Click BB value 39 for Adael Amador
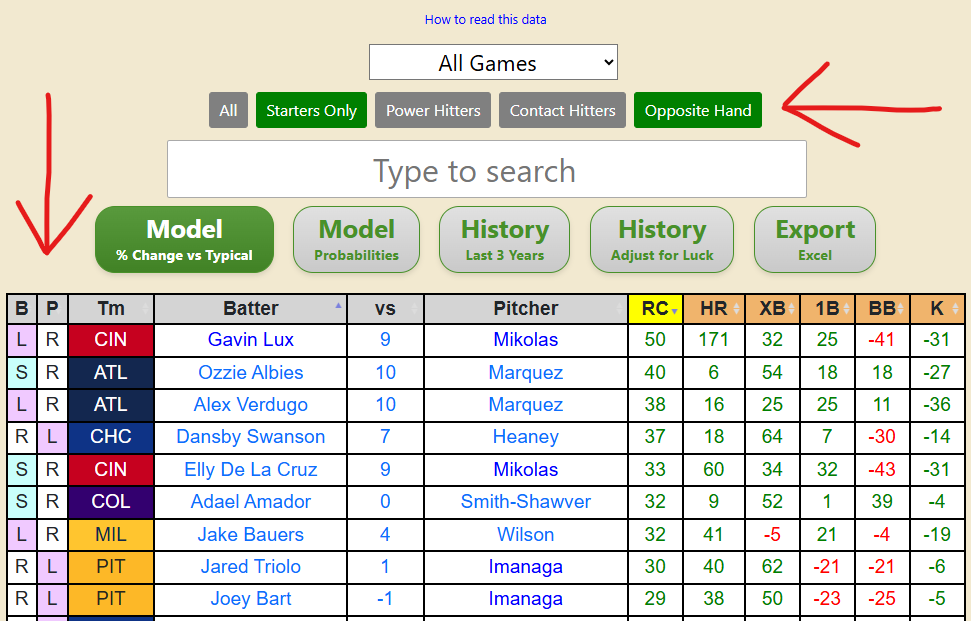This screenshot has height=621, width=971. point(882,502)
